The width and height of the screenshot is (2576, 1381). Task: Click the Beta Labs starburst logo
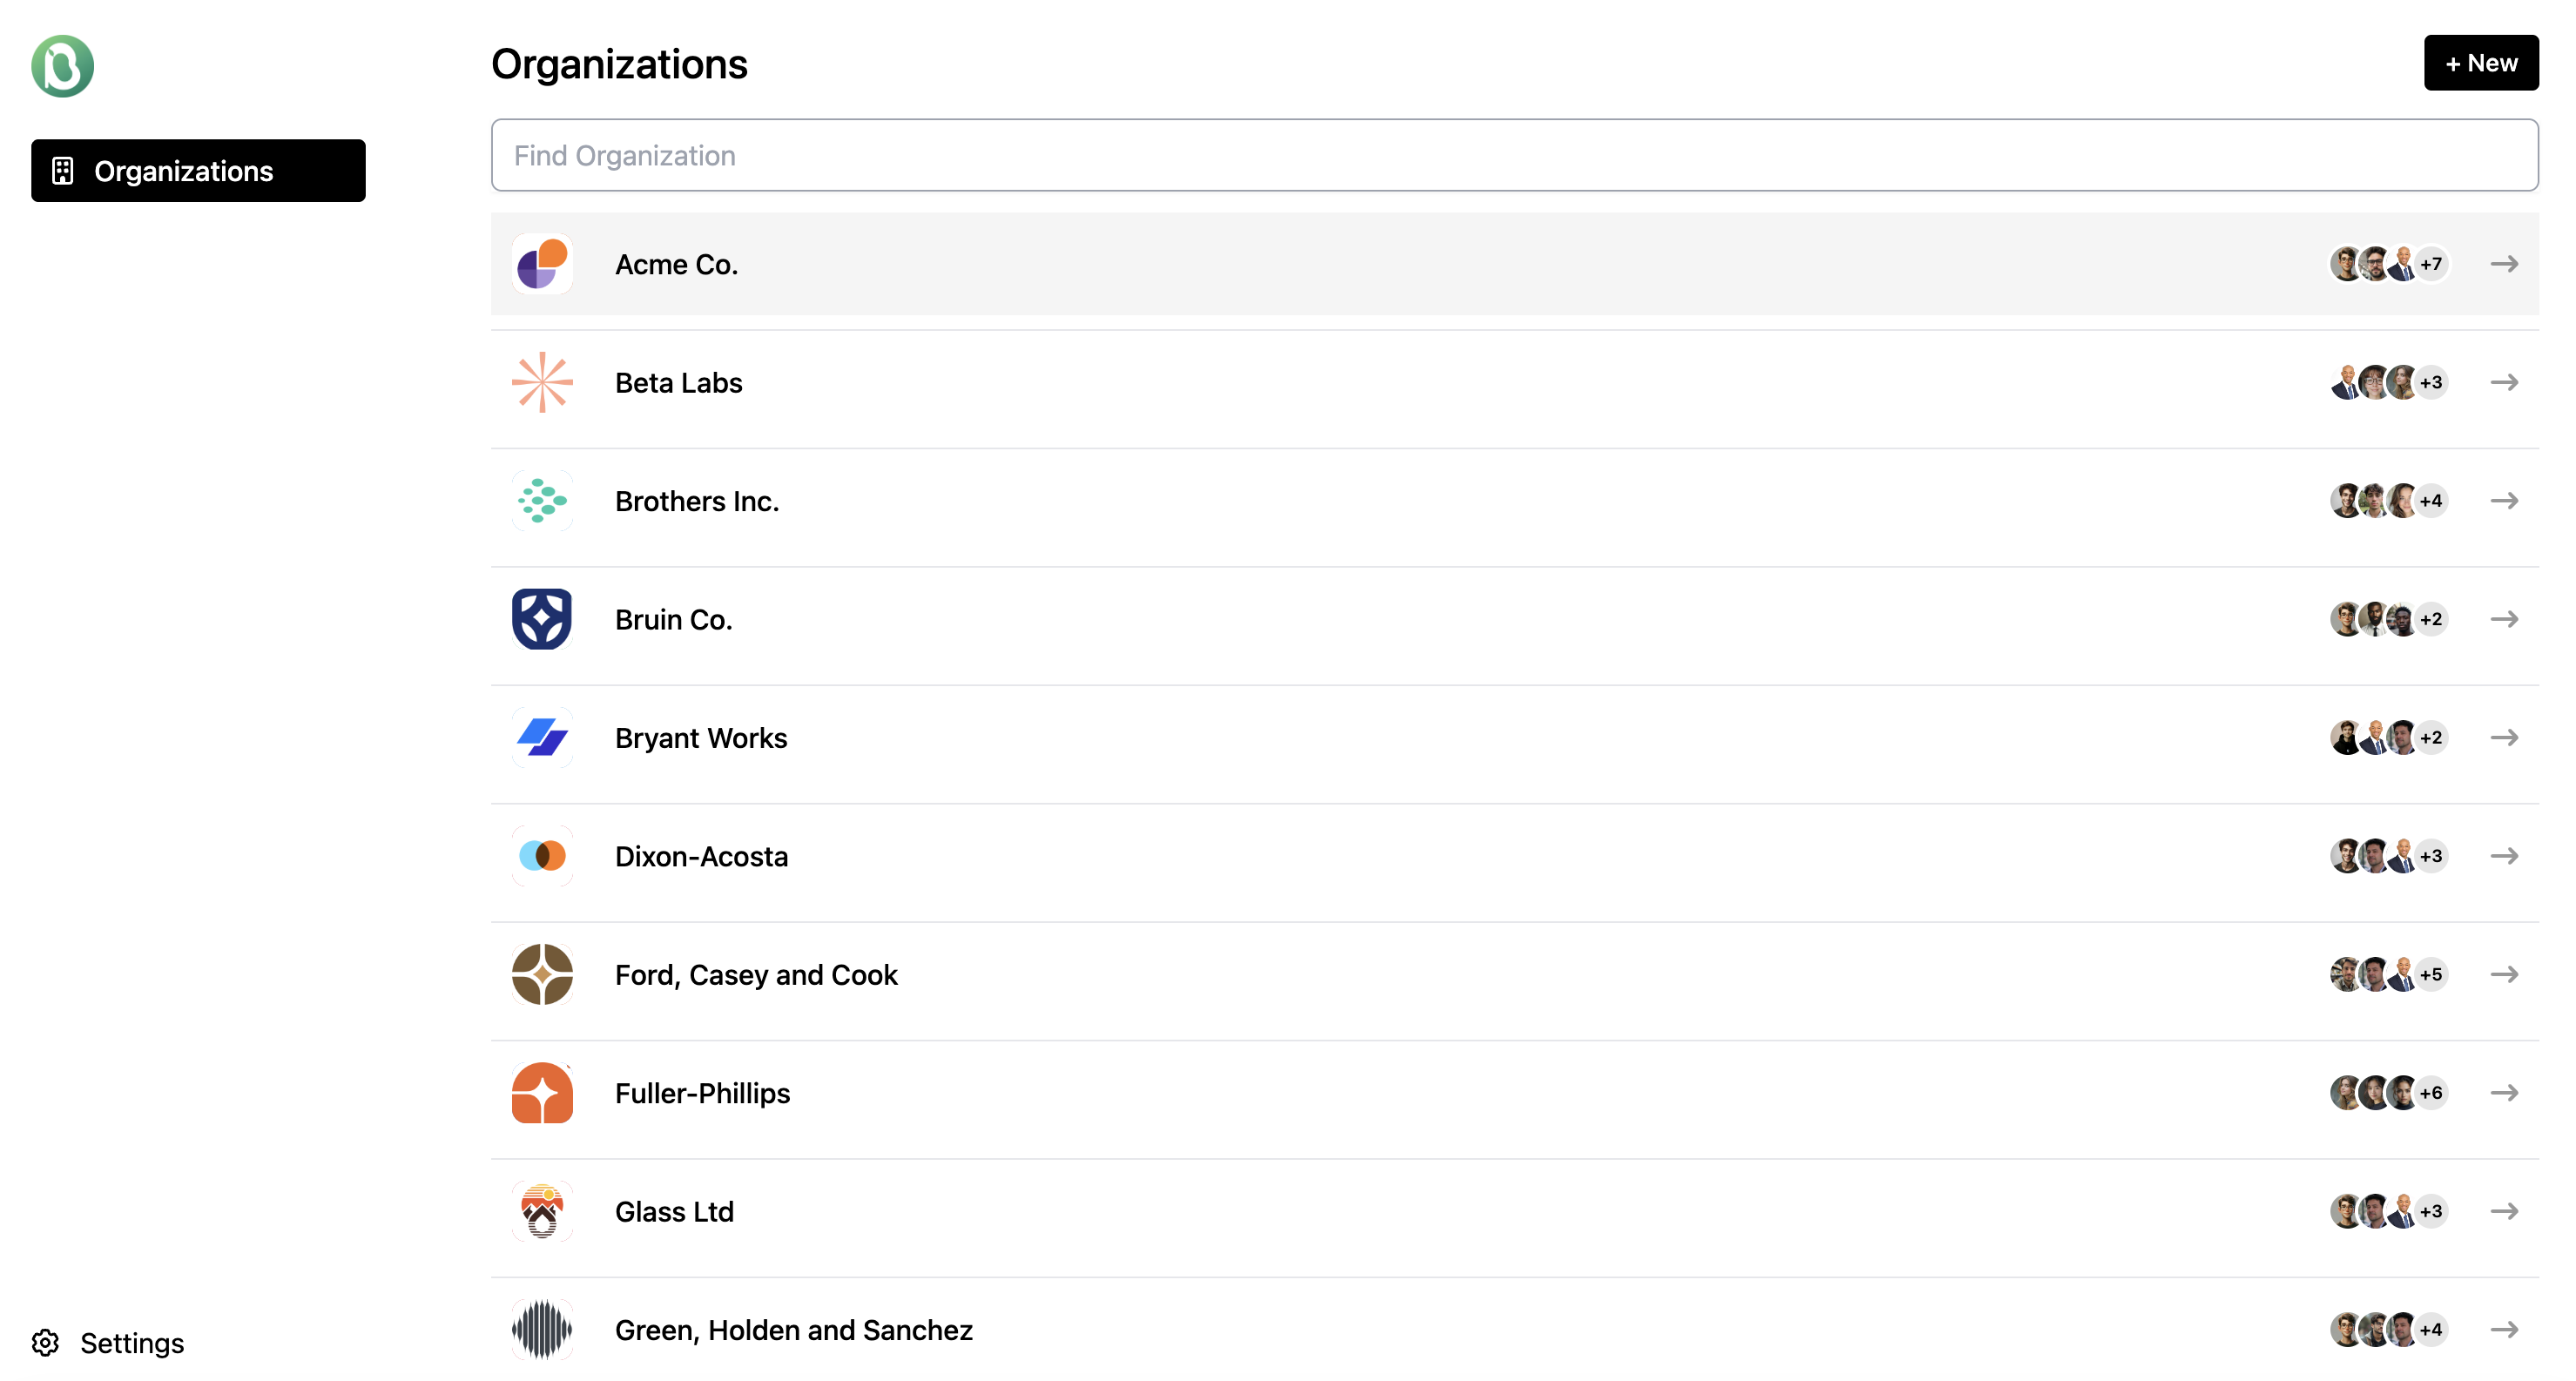[x=542, y=382]
